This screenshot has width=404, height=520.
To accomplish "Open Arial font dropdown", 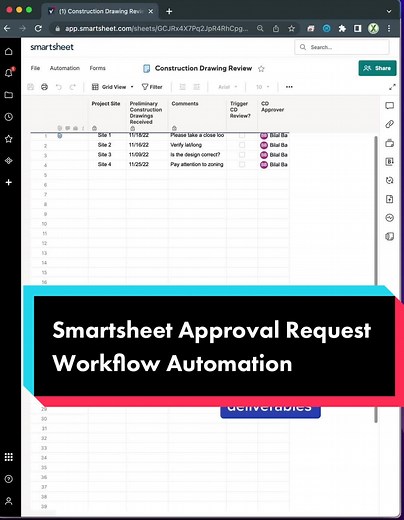I will [x=228, y=87].
